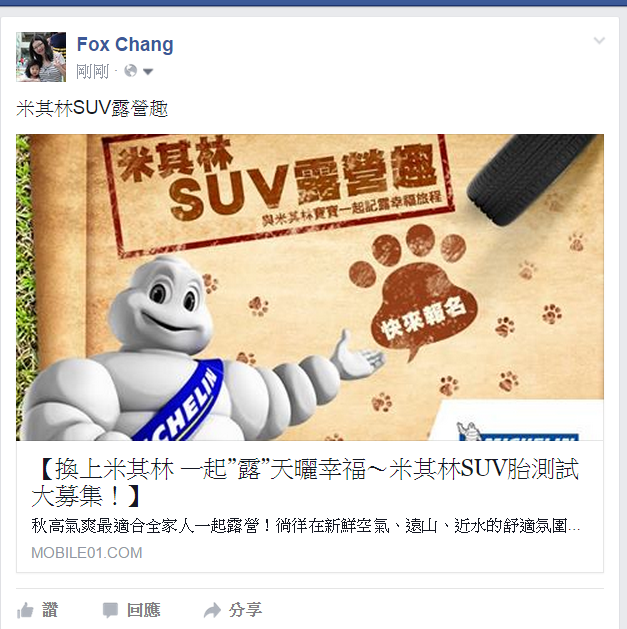Click the thumbs-up like icon

25,611
